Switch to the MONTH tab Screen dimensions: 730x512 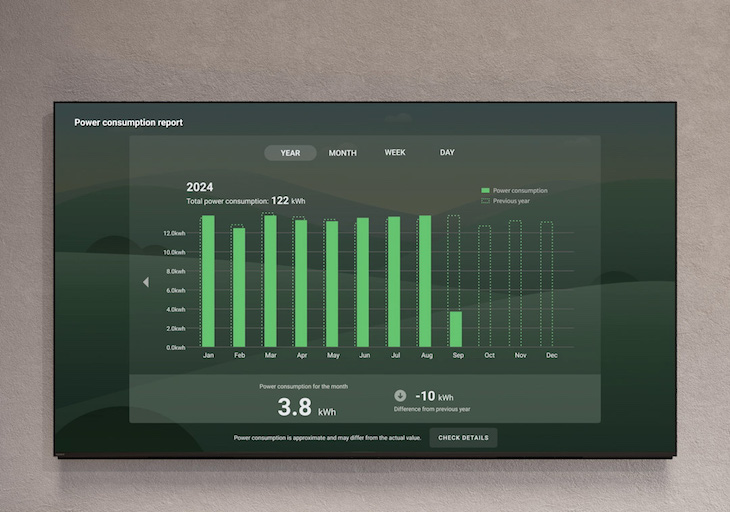[343, 153]
